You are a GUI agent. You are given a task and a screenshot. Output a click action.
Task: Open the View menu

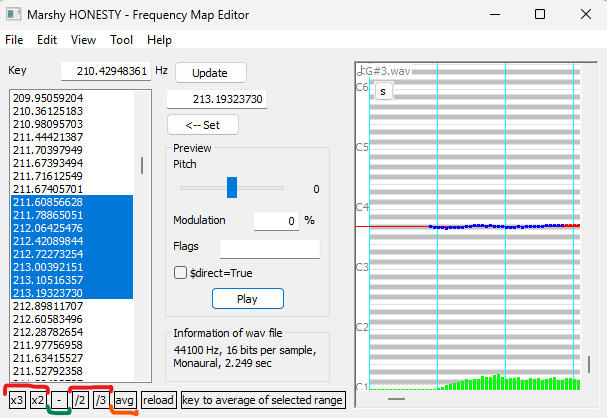pyautogui.click(x=84, y=40)
